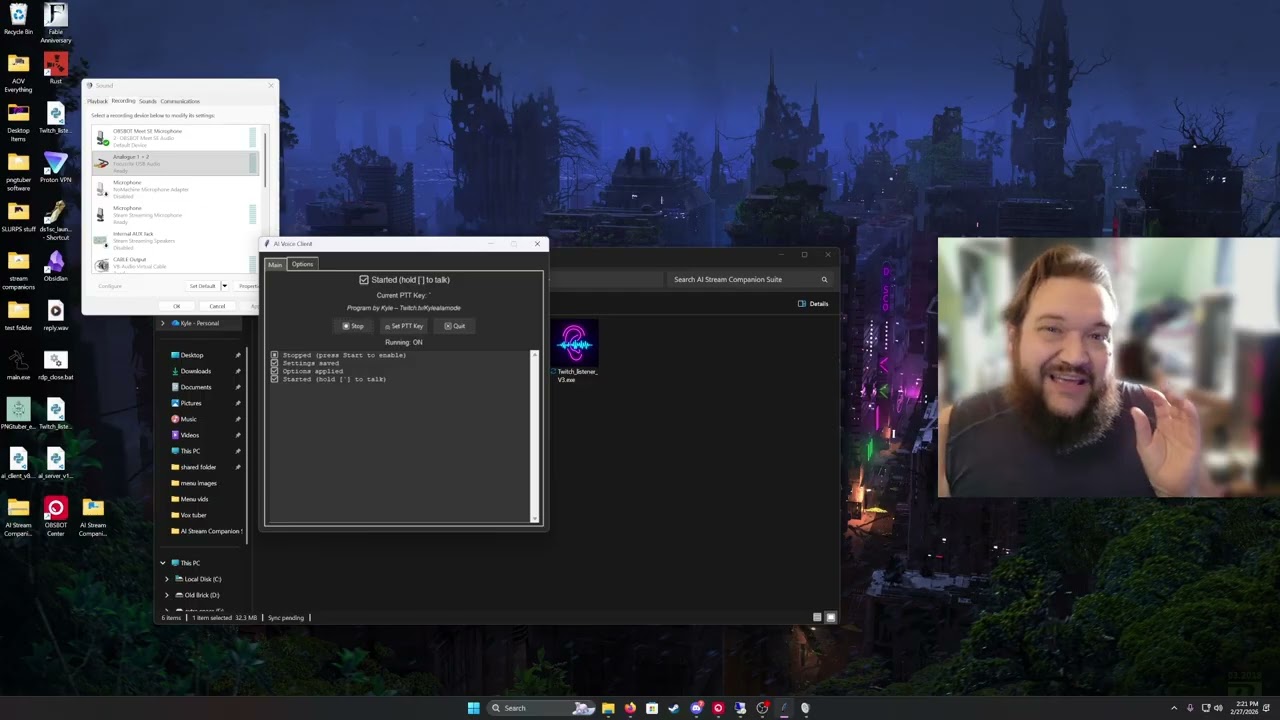
Task: Open Discord from the taskbar
Action: pos(696,708)
